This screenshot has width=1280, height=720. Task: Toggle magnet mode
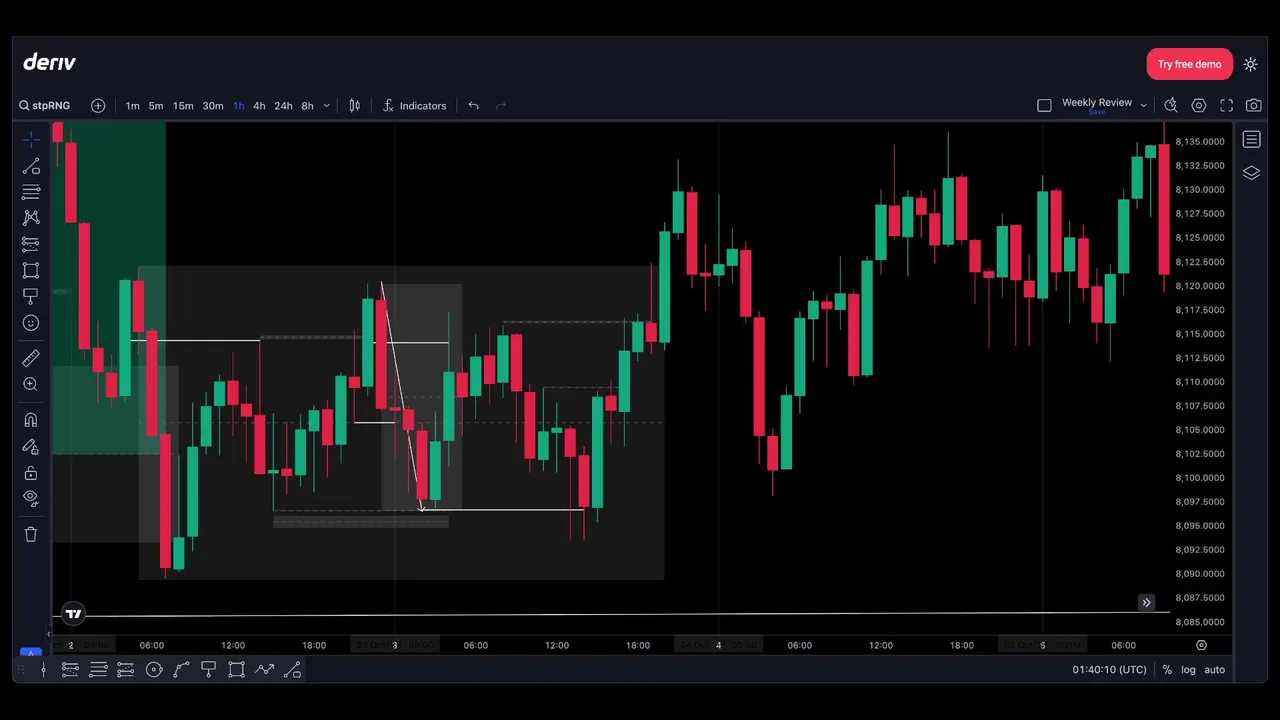pyautogui.click(x=31, y=420)
